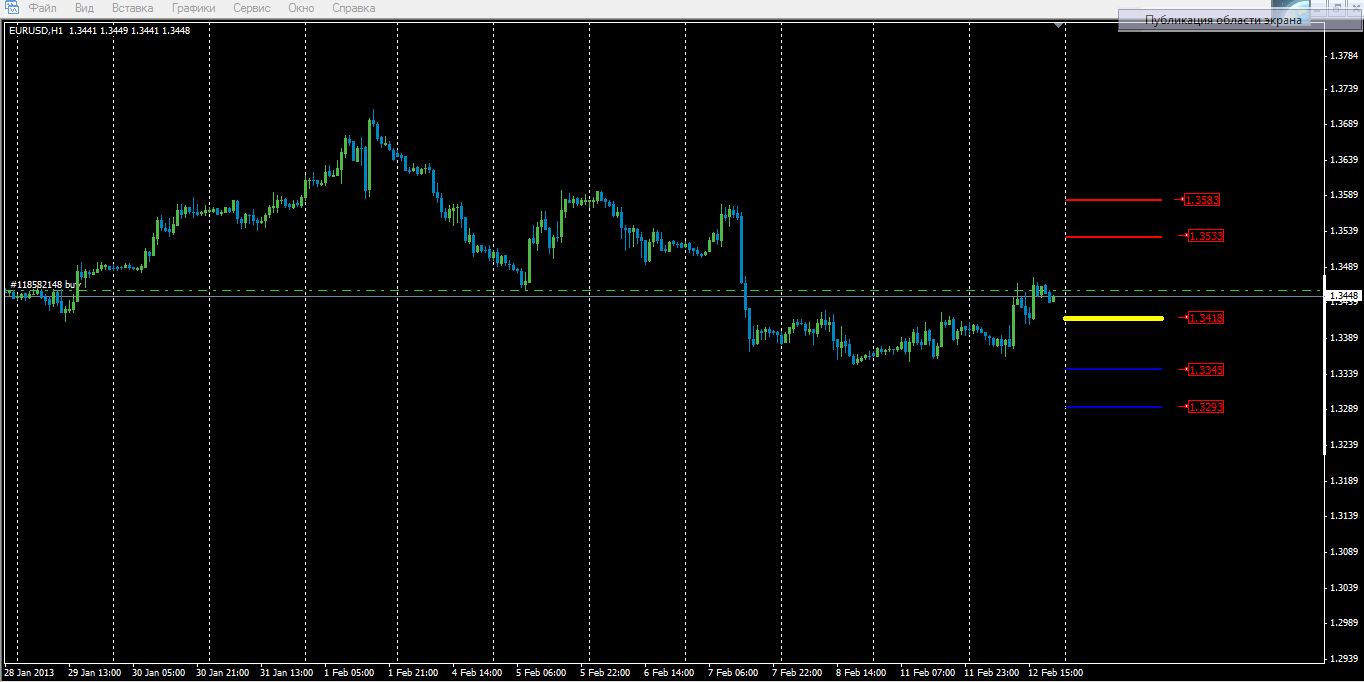Image resolution: width=1364 pixels, height=682 pixels.
Task: Open the Сервис menu
Action: point(251,8)
